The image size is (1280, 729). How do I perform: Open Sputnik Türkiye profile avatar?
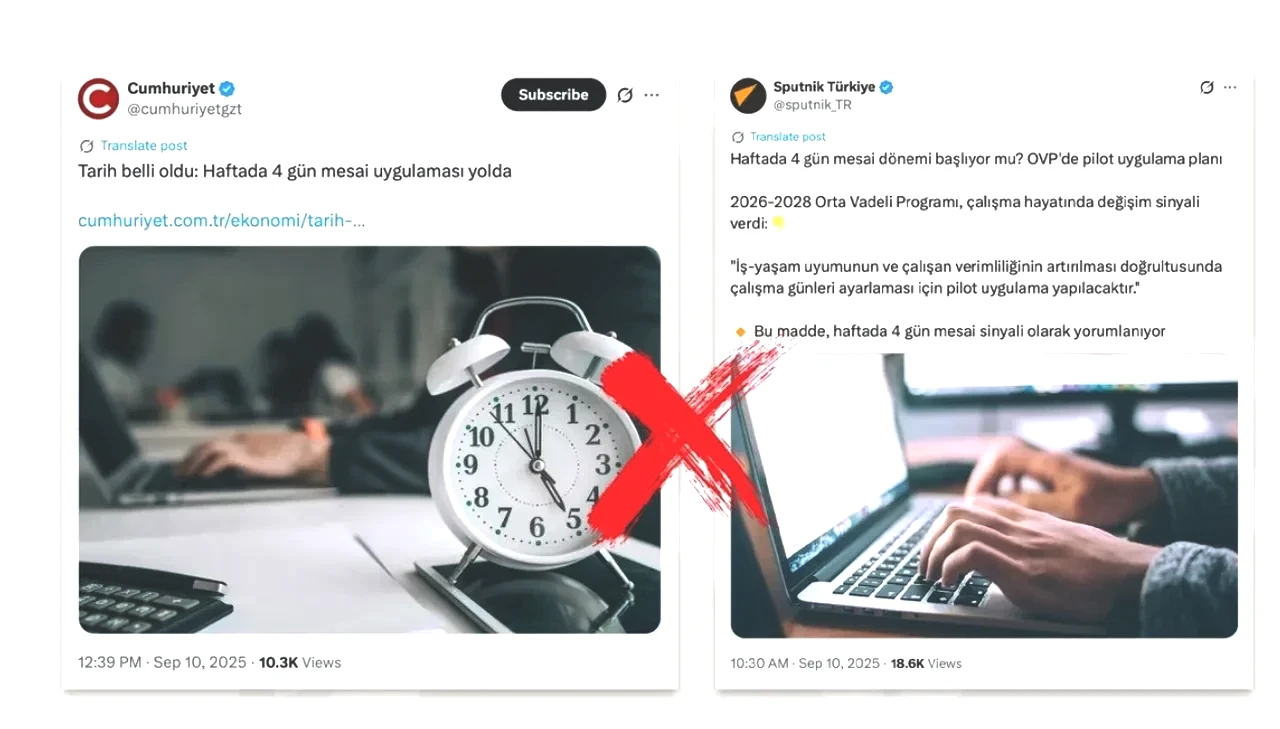[748, 95]
